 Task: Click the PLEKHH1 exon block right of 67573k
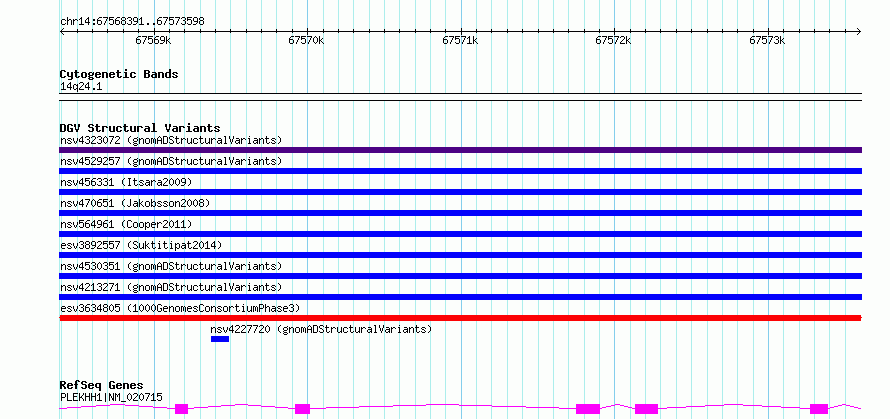pos(819,409)
